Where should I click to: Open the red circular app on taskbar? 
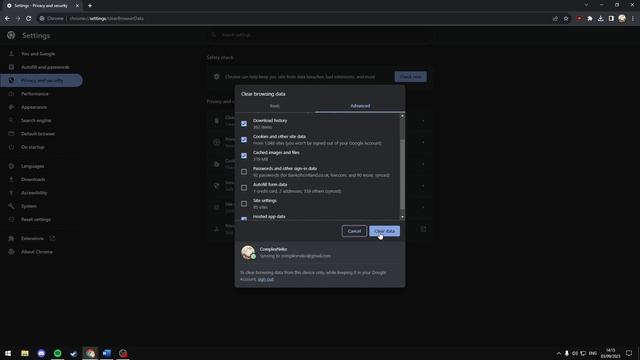pos(123,353)
